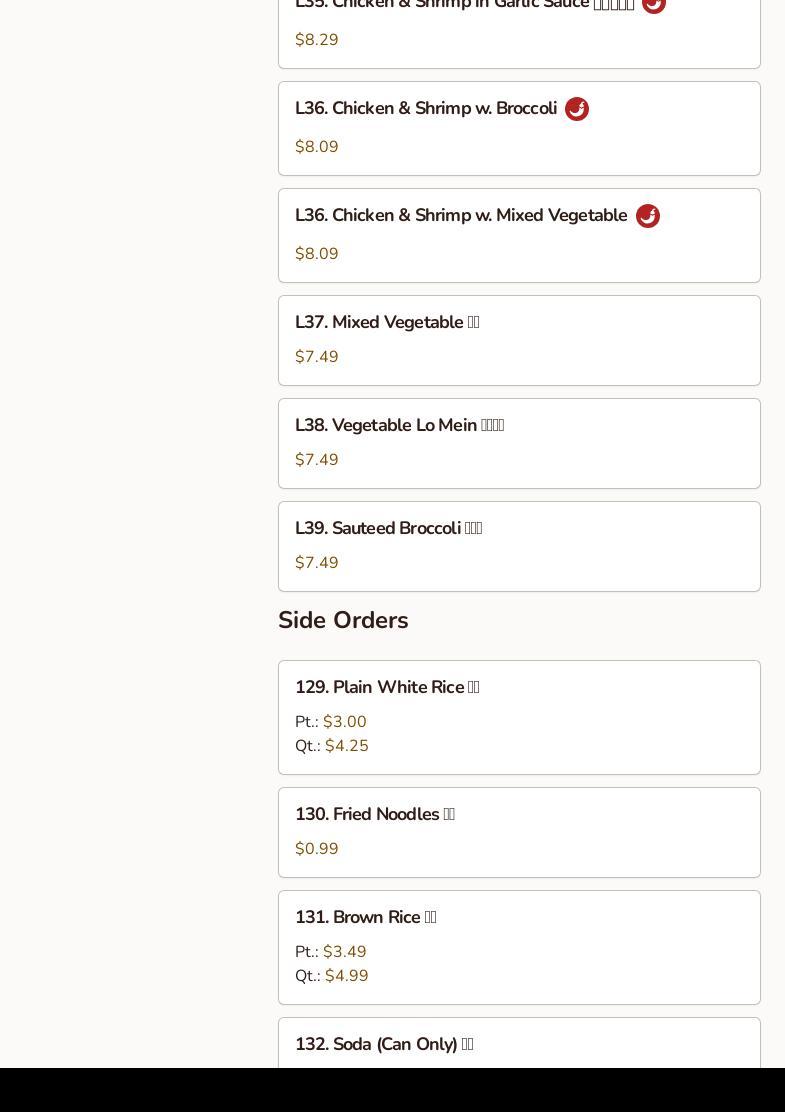
Task: Click Brown Rice pint price $3.49
Action: click(x=345, y=952)
